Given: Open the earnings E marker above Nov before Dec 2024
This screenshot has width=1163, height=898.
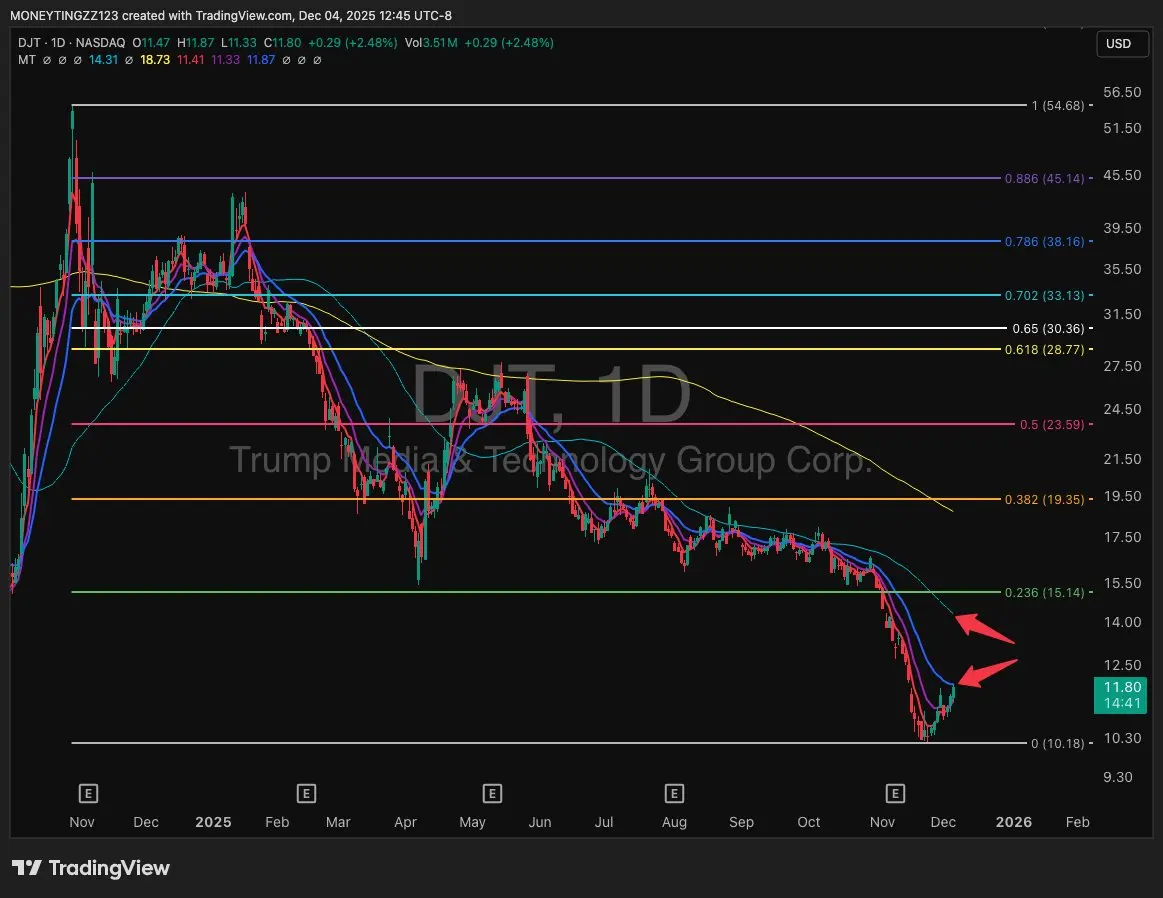Looking at the screenshot, I should coord(88,794).
